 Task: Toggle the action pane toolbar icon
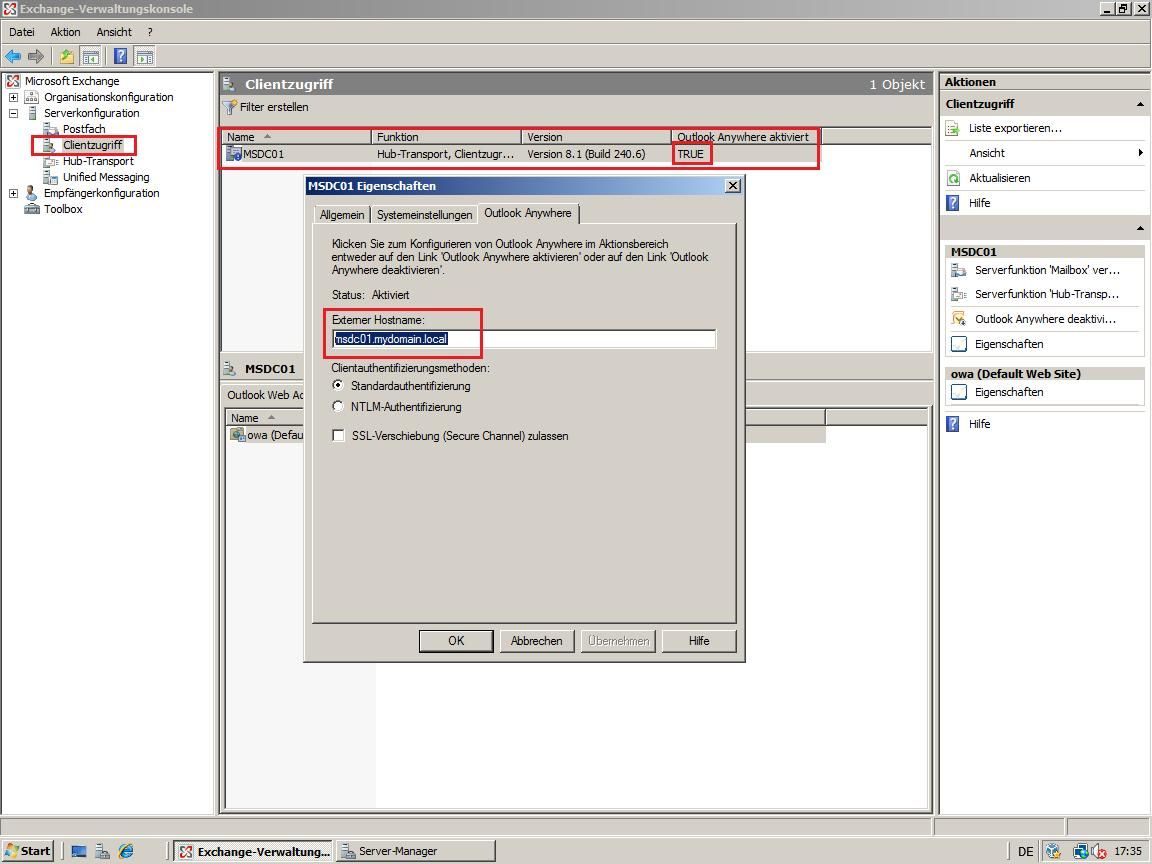coord(145,57)
